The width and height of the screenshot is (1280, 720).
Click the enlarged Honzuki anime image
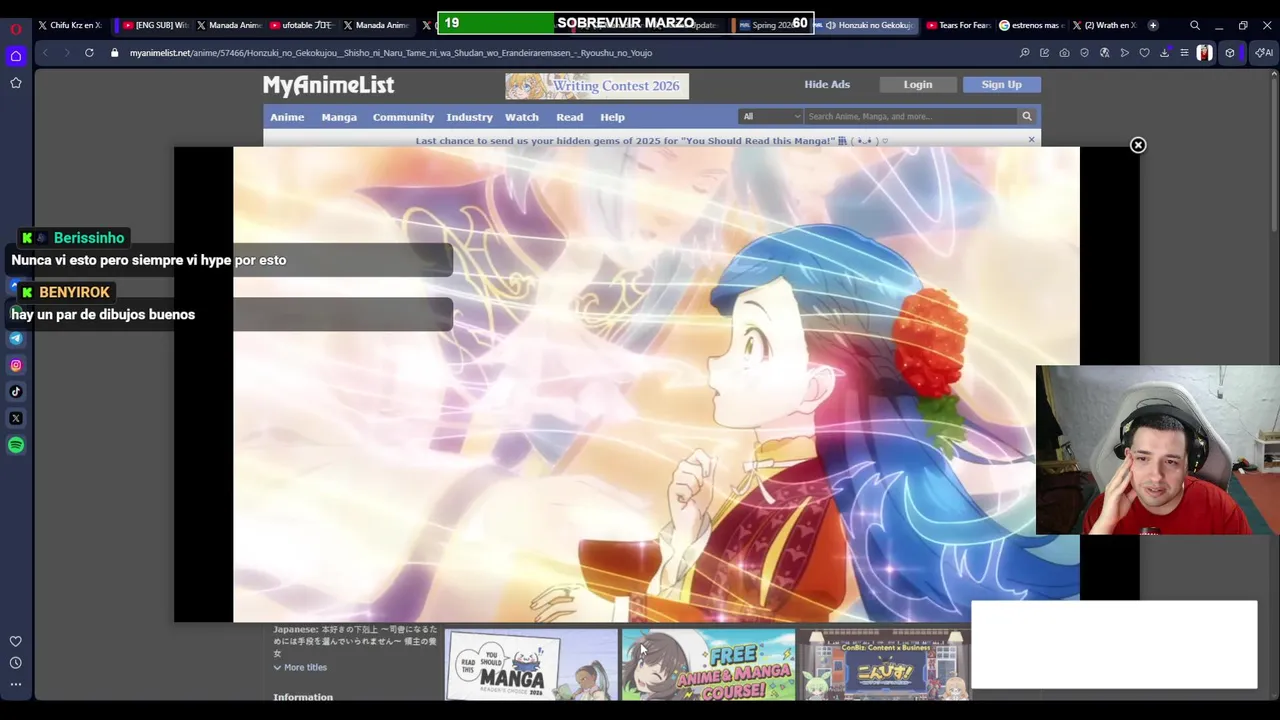point(656,385)
